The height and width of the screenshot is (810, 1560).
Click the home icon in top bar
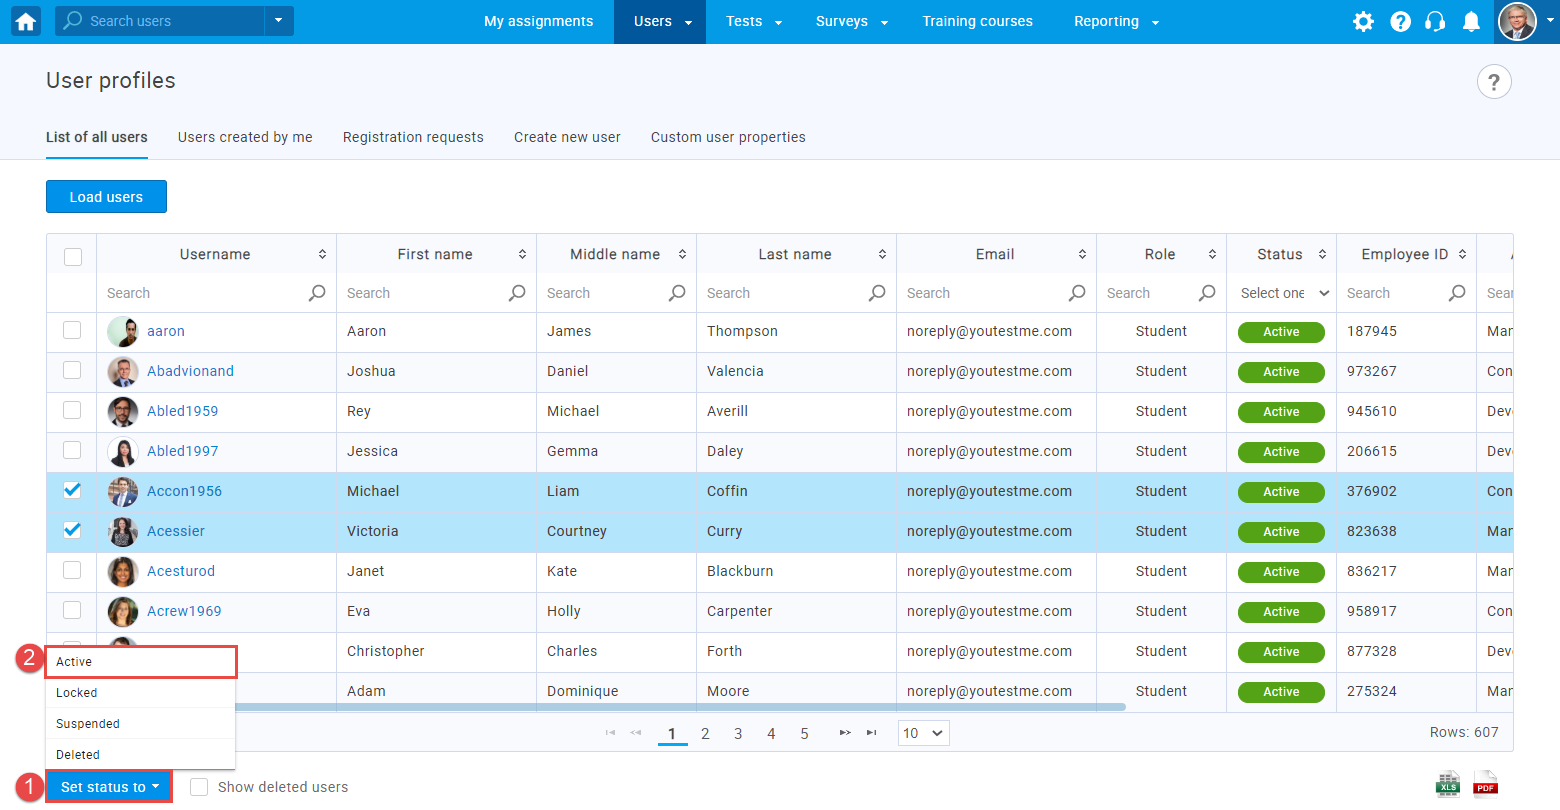[26, 21]
